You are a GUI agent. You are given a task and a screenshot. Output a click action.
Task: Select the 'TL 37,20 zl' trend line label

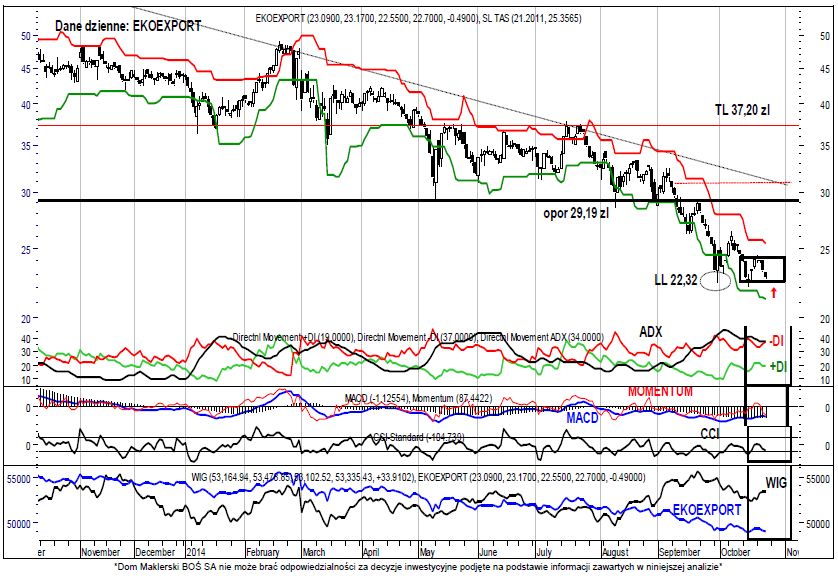742,110
